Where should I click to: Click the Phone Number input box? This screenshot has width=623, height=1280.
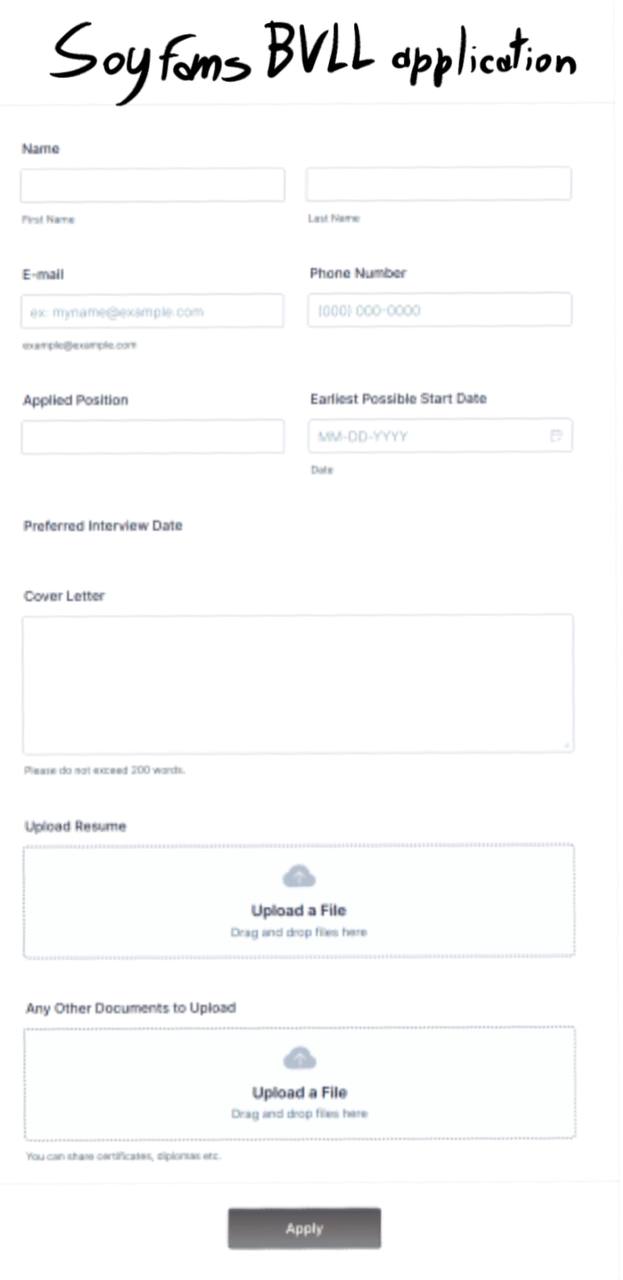coord(440,310)
